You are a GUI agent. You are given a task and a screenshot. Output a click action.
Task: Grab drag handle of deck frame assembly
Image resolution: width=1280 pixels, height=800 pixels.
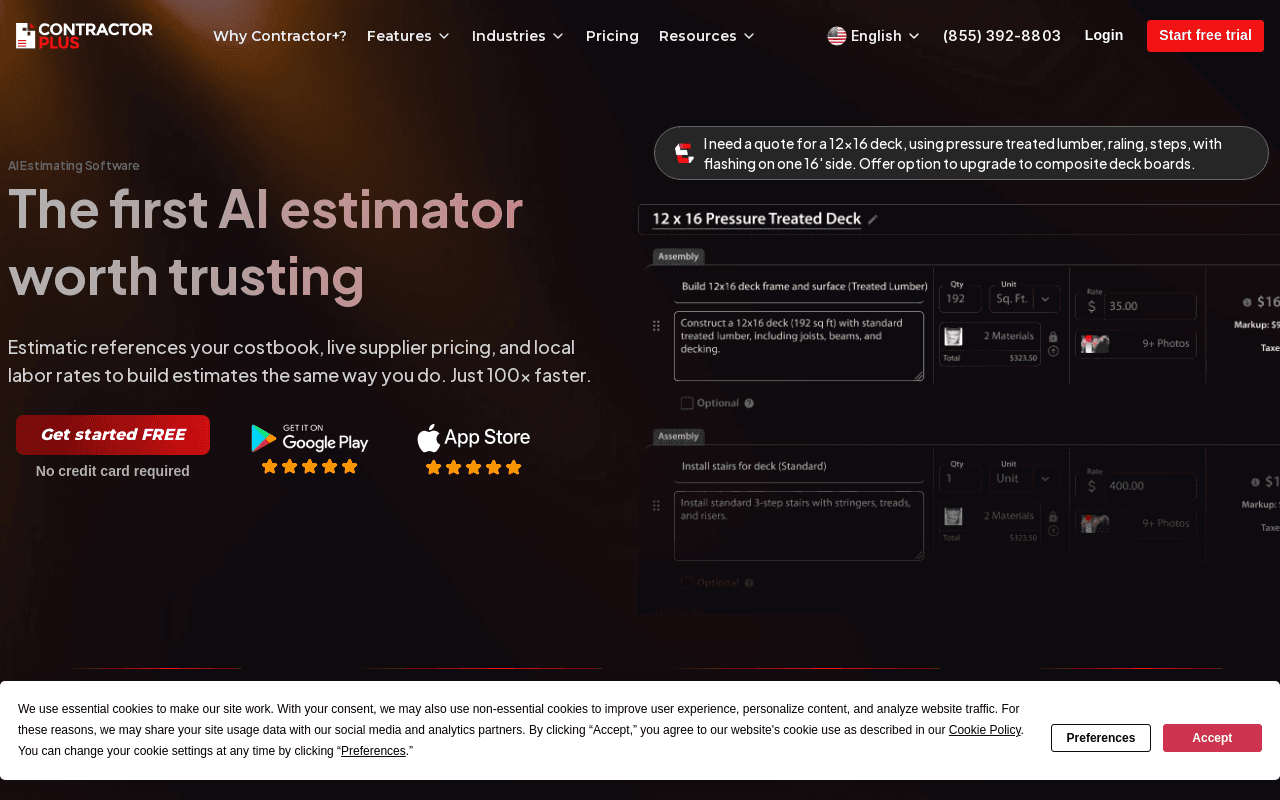pos(656,326)
